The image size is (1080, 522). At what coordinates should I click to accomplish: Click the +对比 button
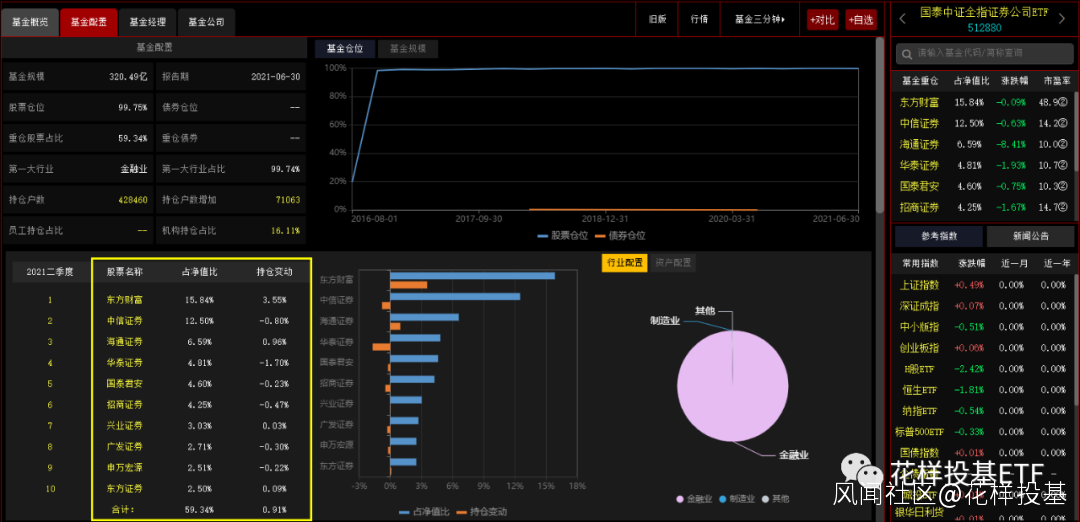tap(822, 19)
